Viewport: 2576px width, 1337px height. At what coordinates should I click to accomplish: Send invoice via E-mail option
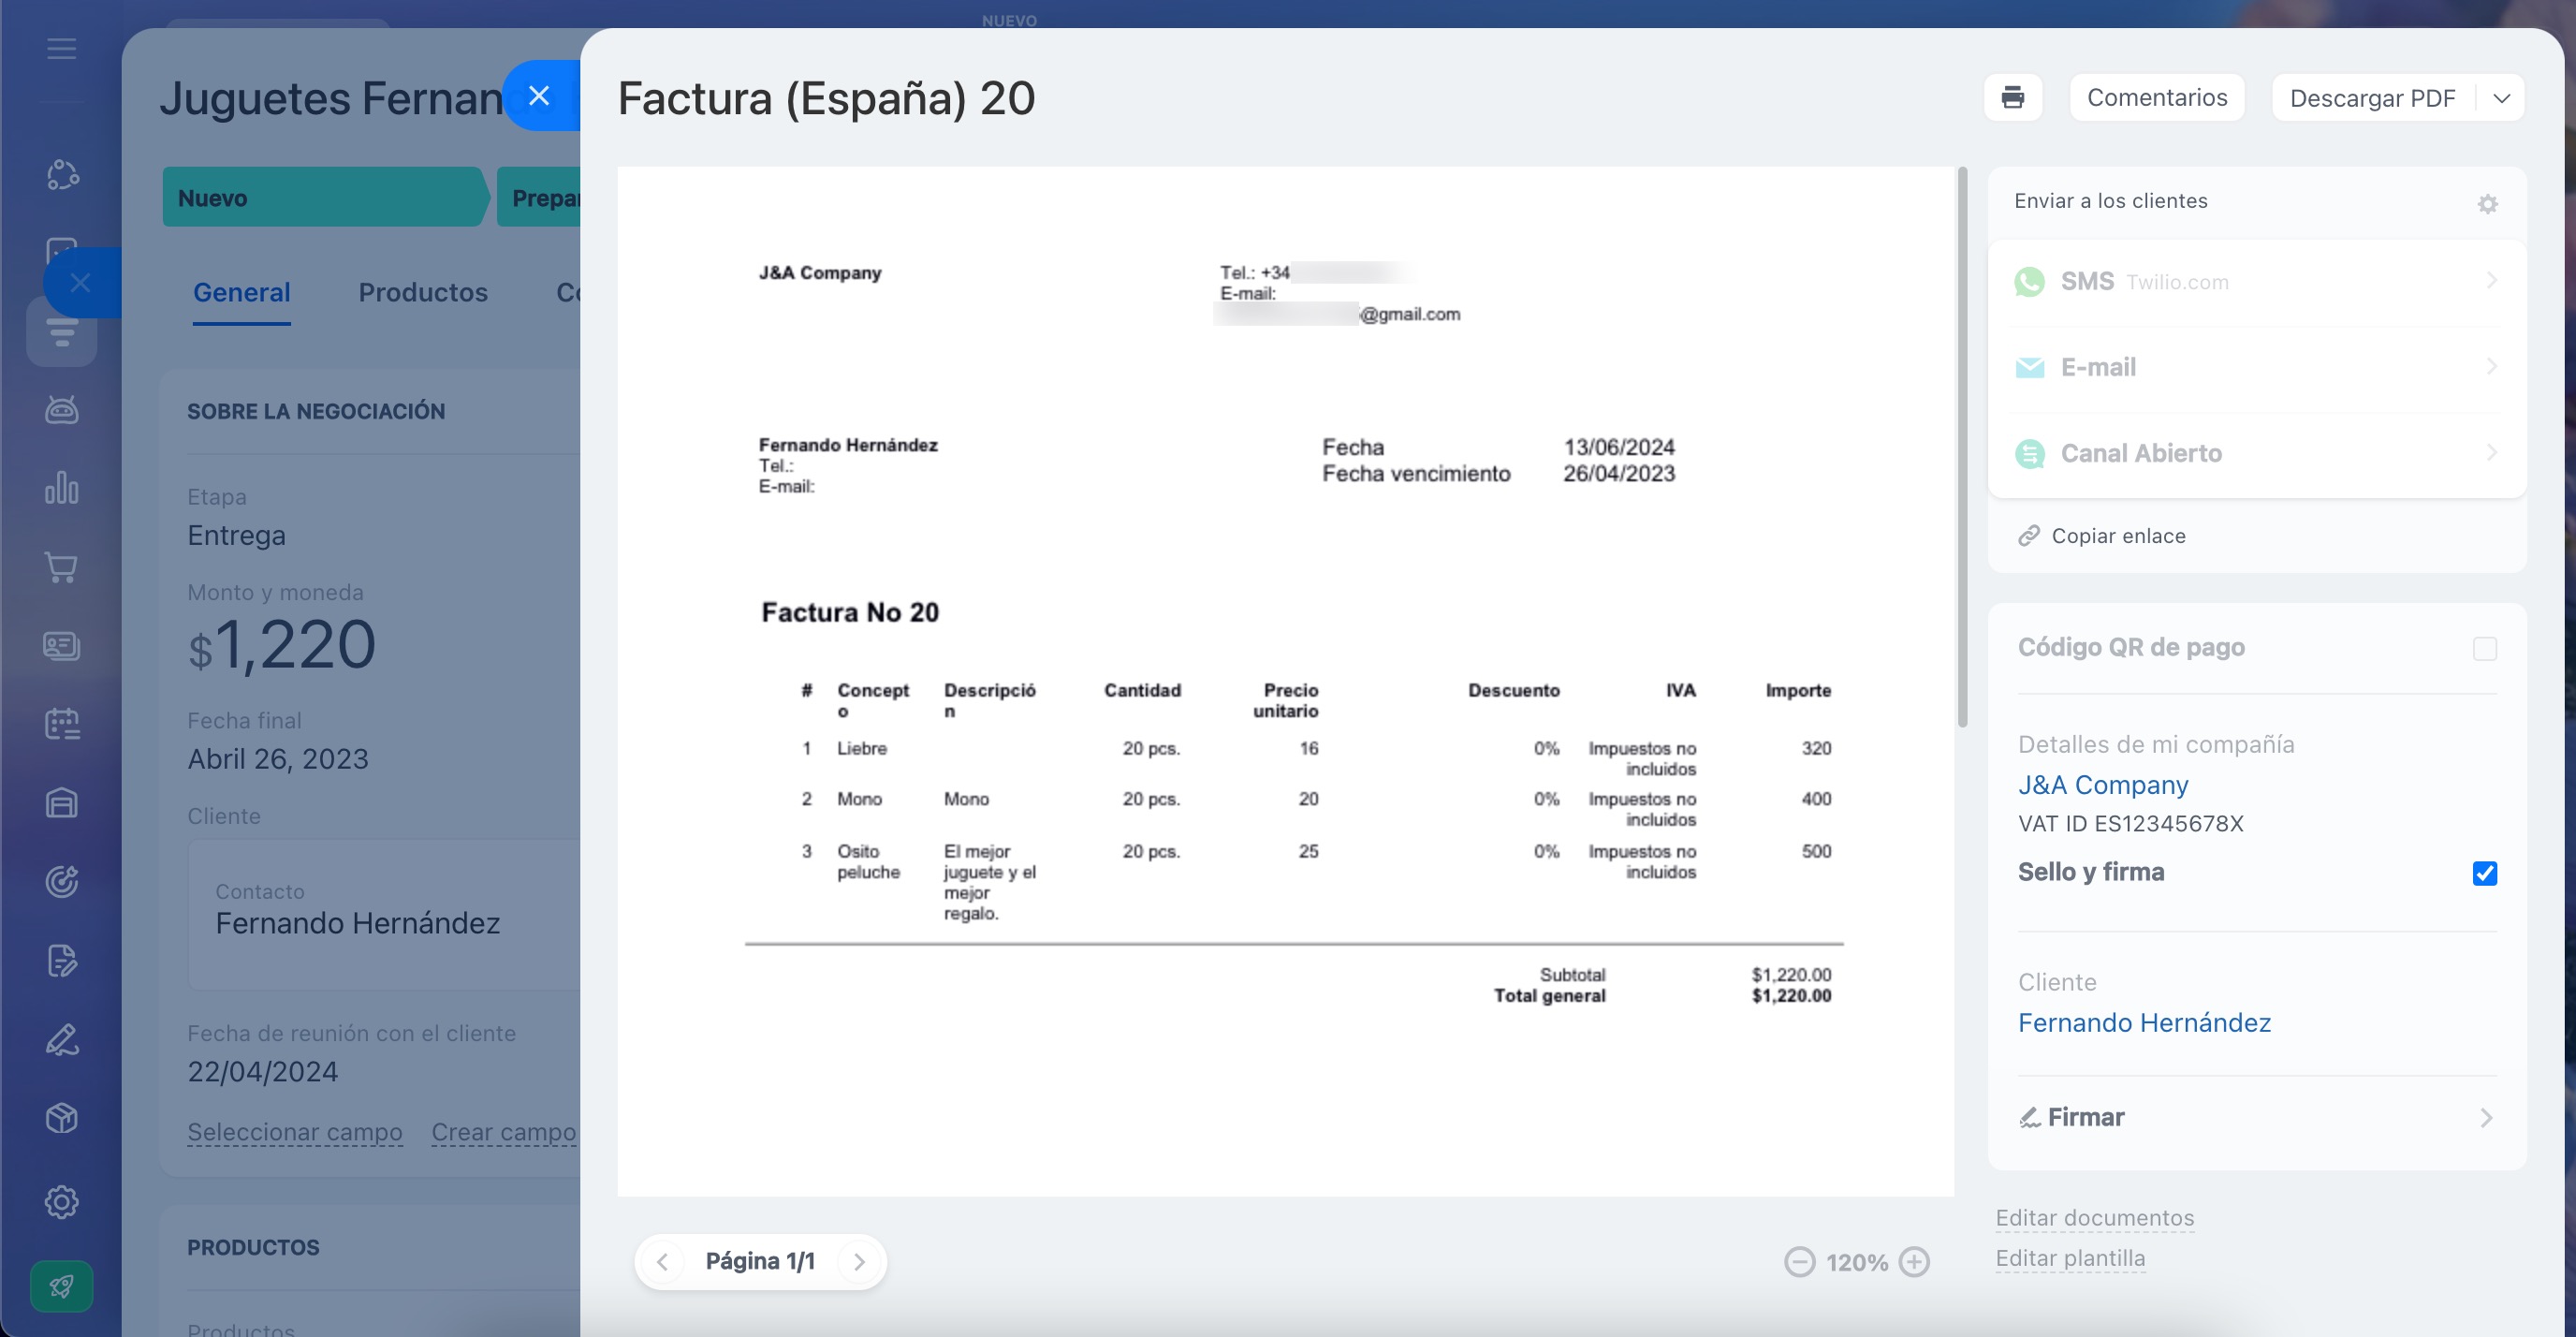[x=2256, y=367]
